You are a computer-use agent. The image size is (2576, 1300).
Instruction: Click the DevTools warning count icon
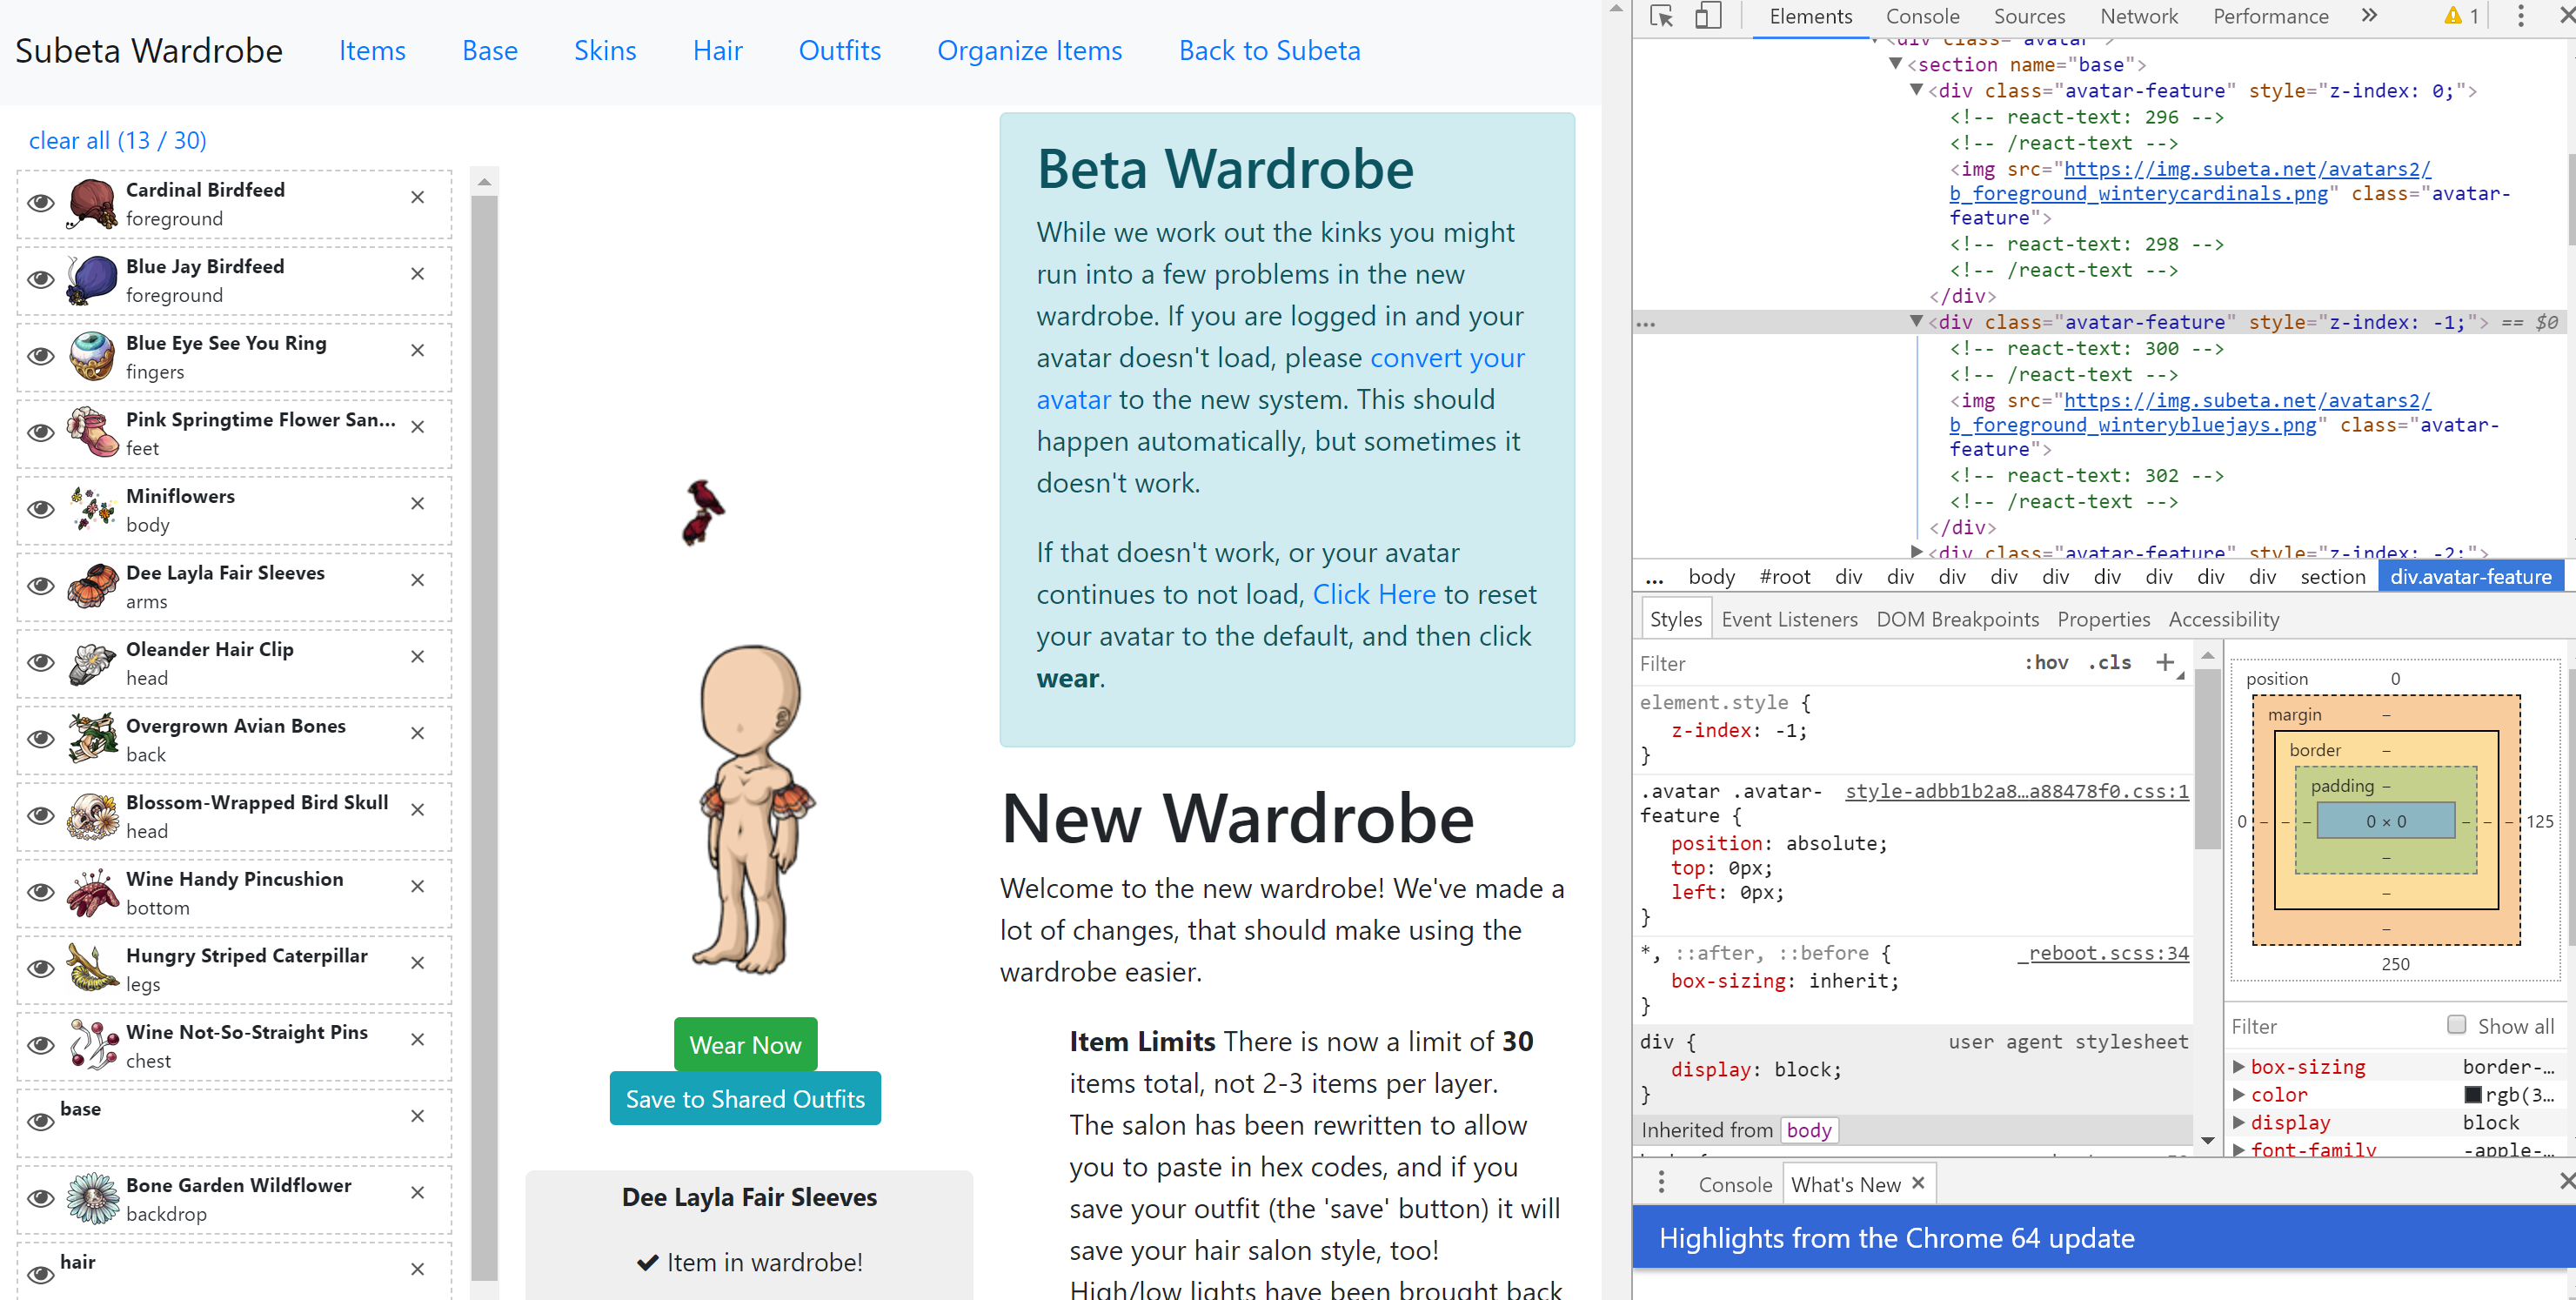[x=2461, y=16]
